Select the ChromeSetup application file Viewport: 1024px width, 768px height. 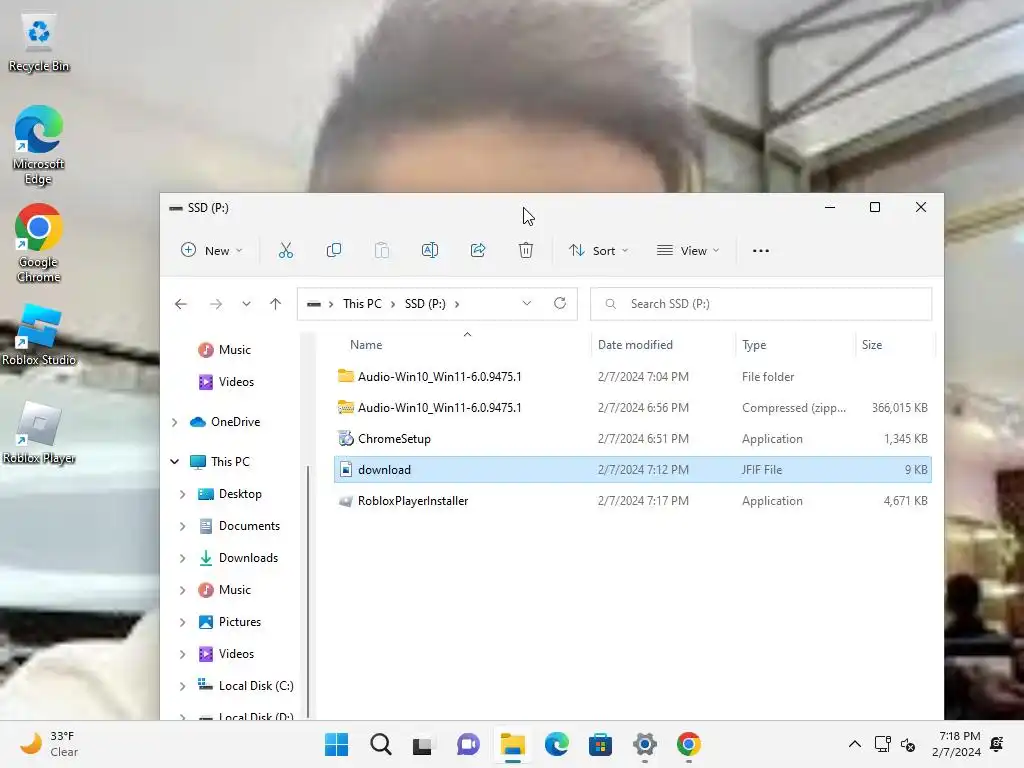coord(632,439)
